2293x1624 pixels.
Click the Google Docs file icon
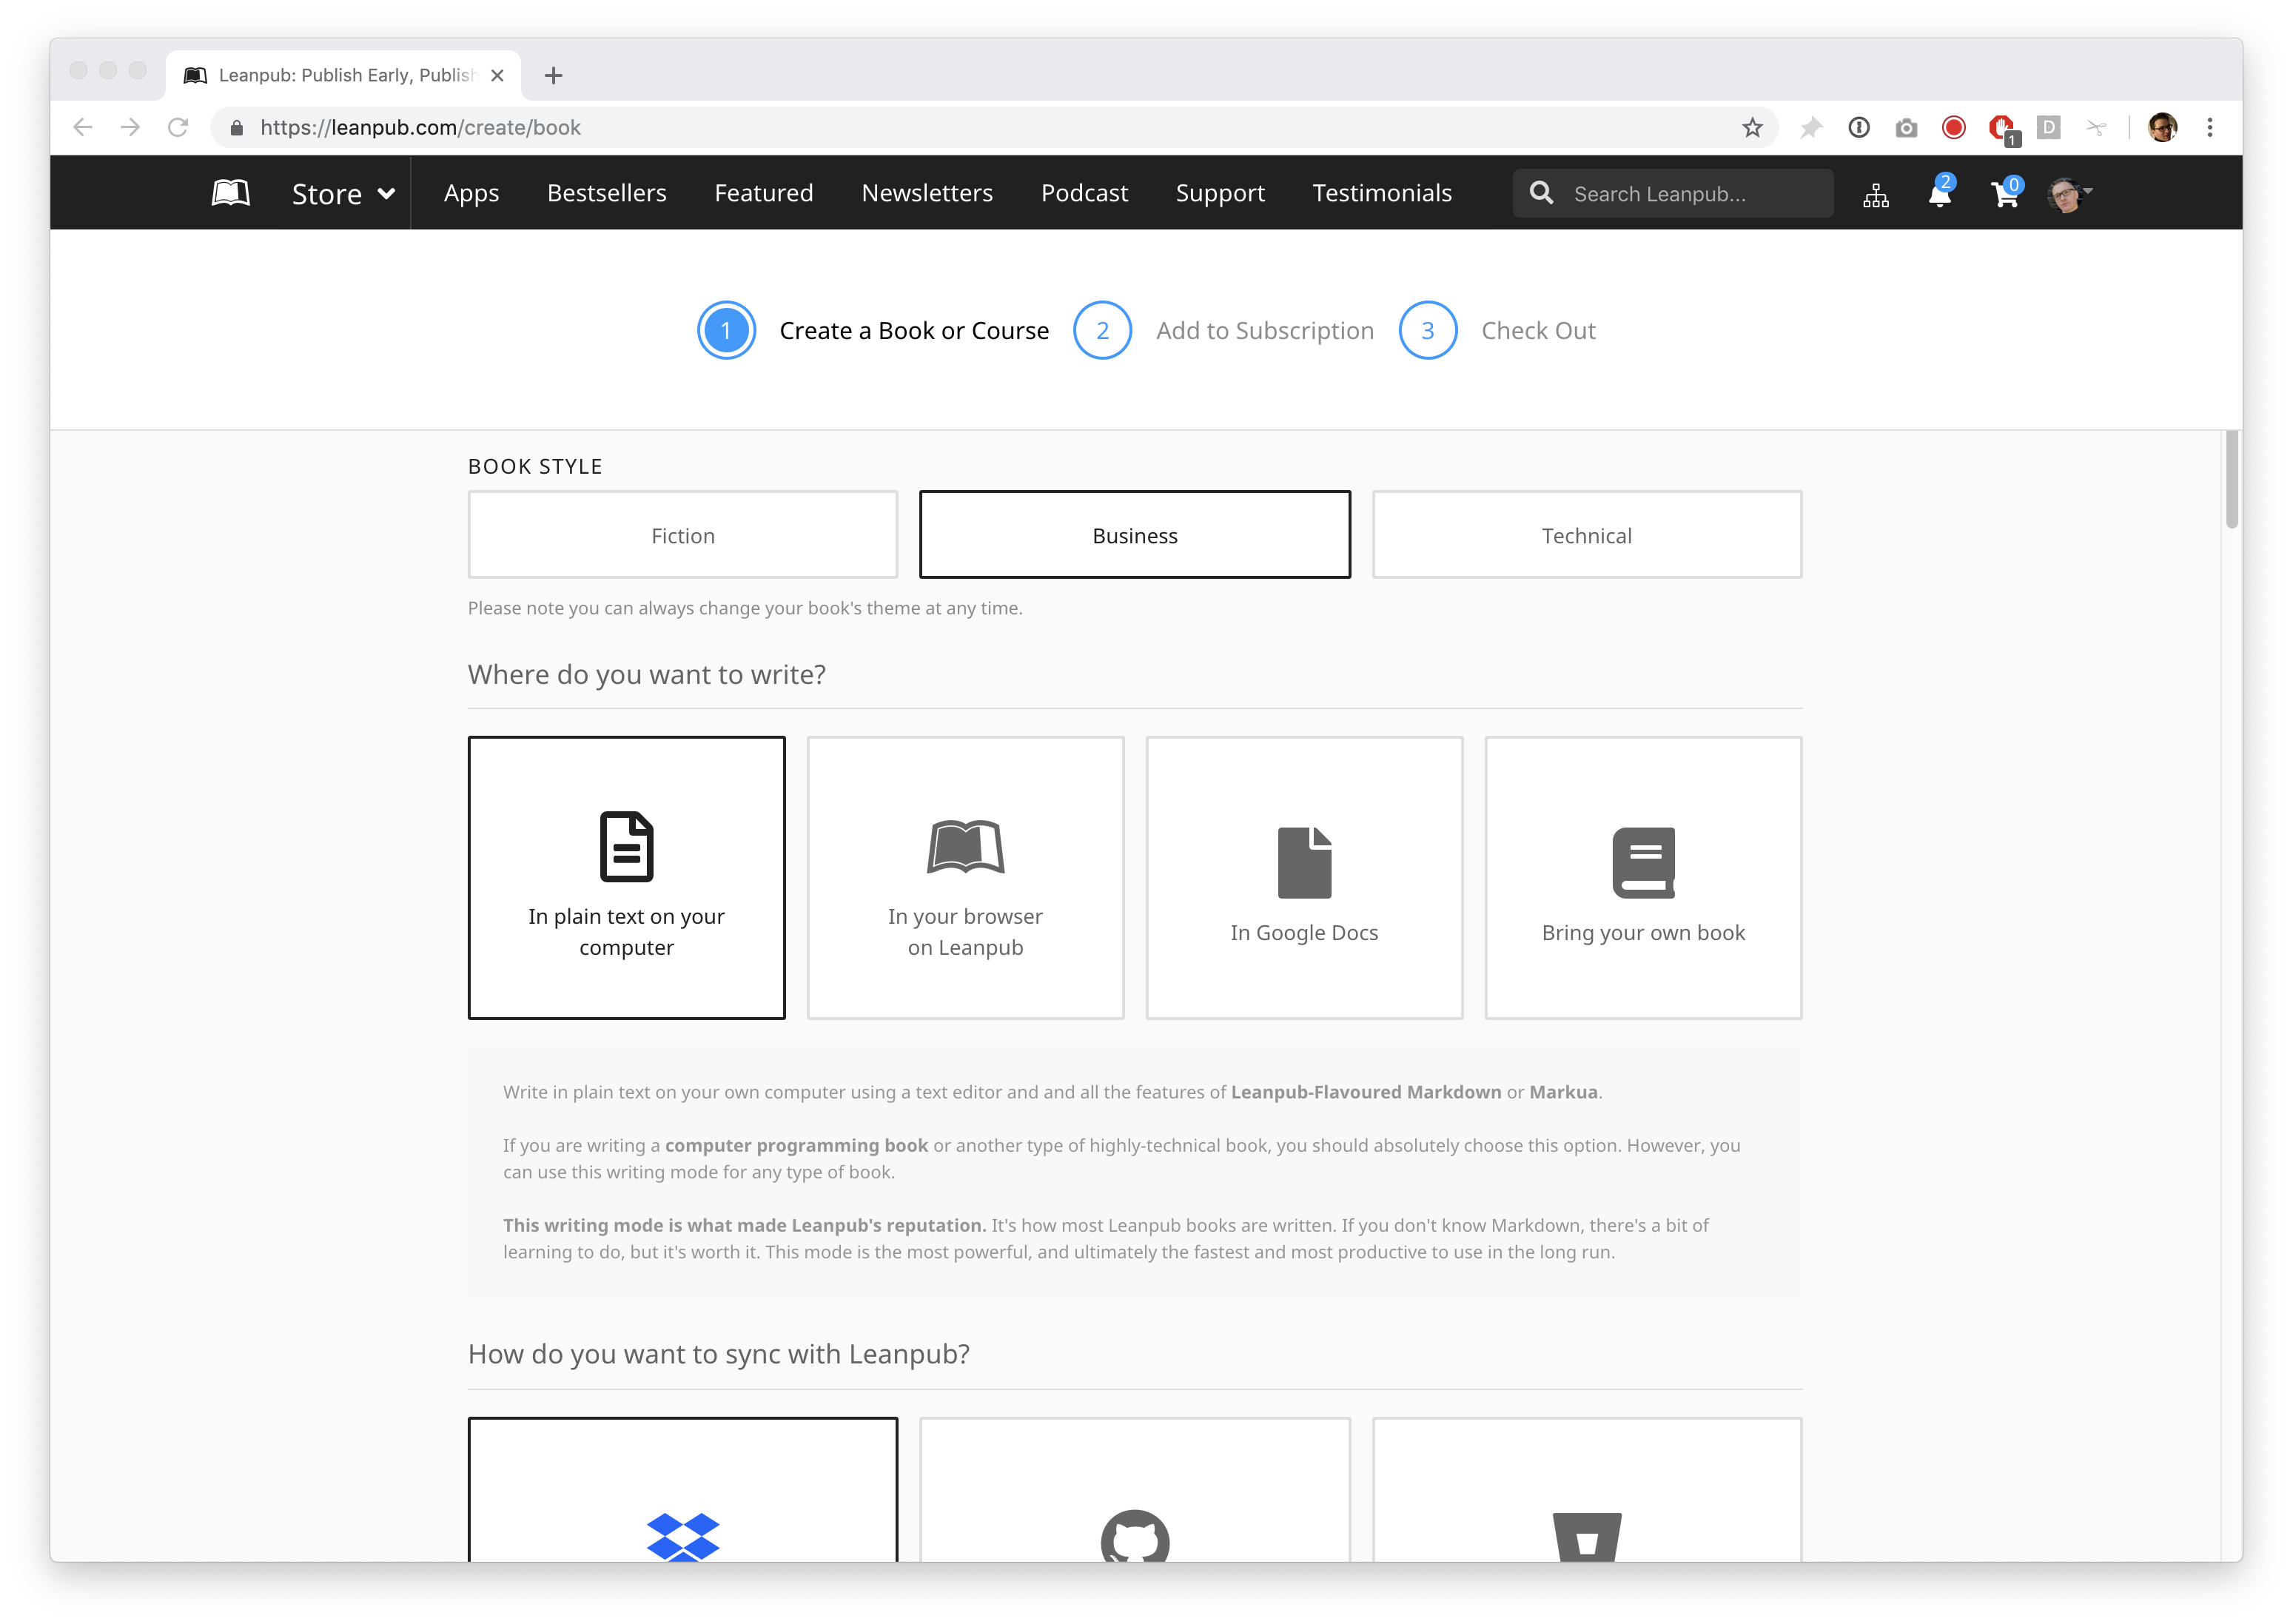(x=1304, y=862)
